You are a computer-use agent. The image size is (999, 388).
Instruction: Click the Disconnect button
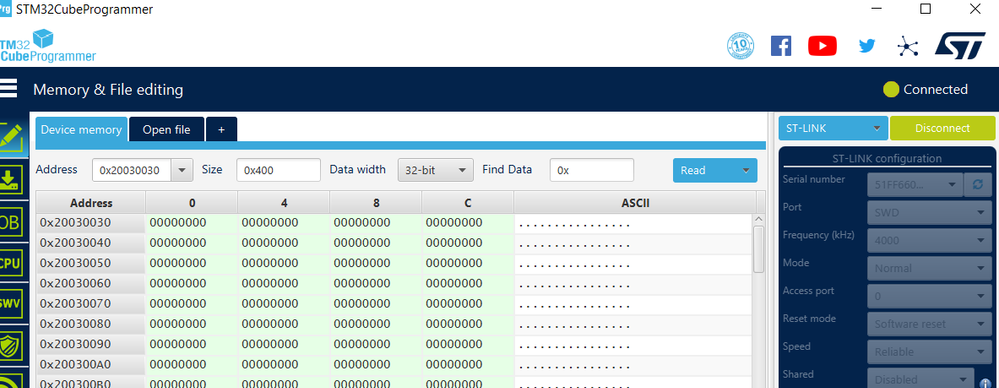[x=942, y=128]
